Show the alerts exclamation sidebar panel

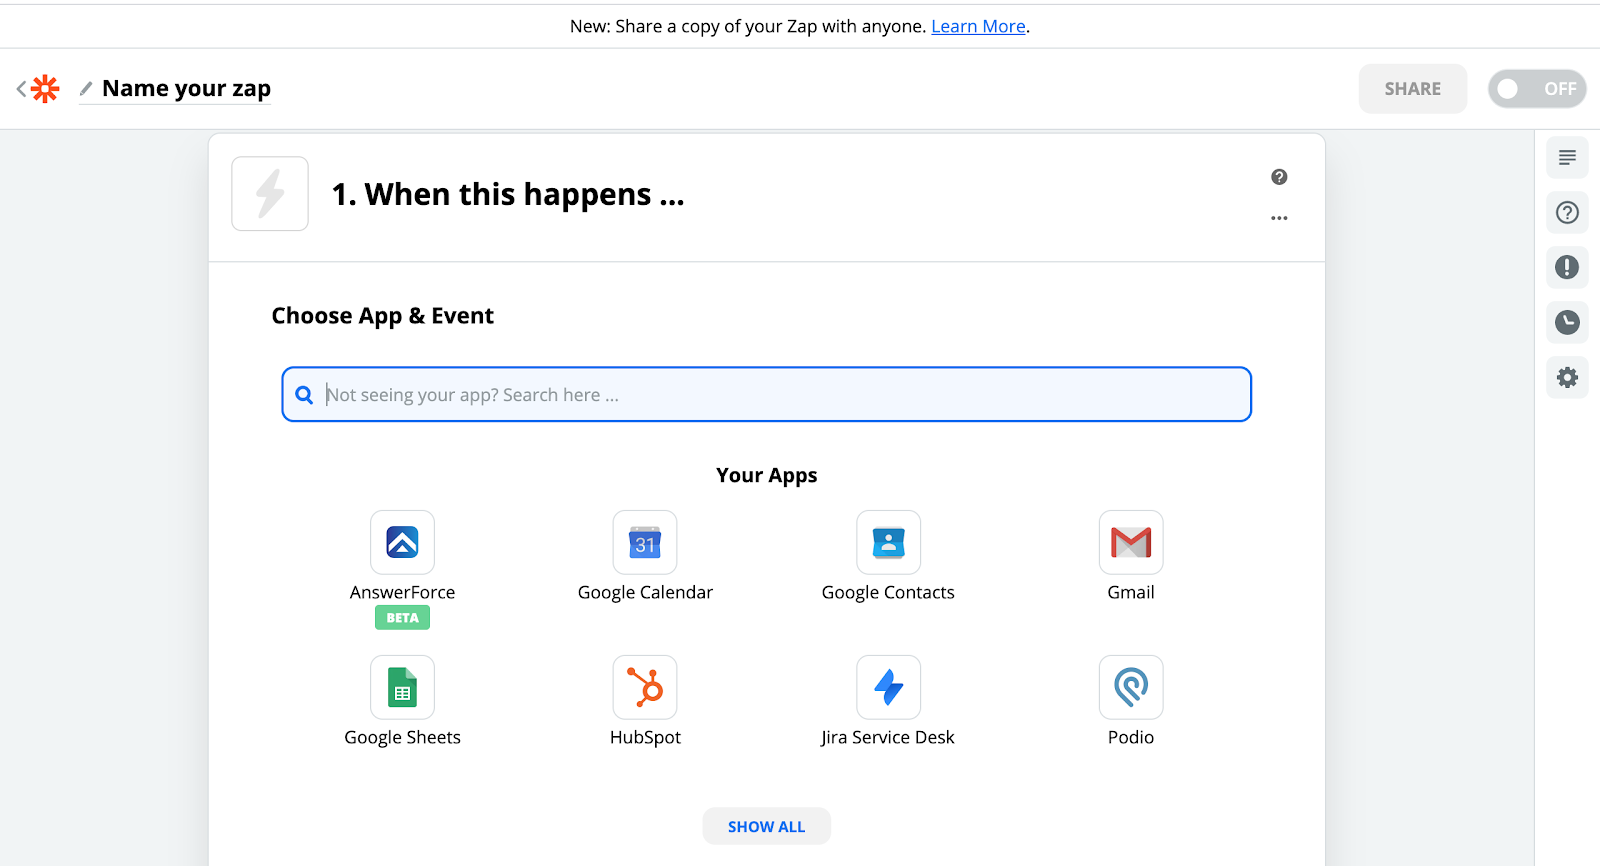pyautogui.click(x=1567, y=267)
